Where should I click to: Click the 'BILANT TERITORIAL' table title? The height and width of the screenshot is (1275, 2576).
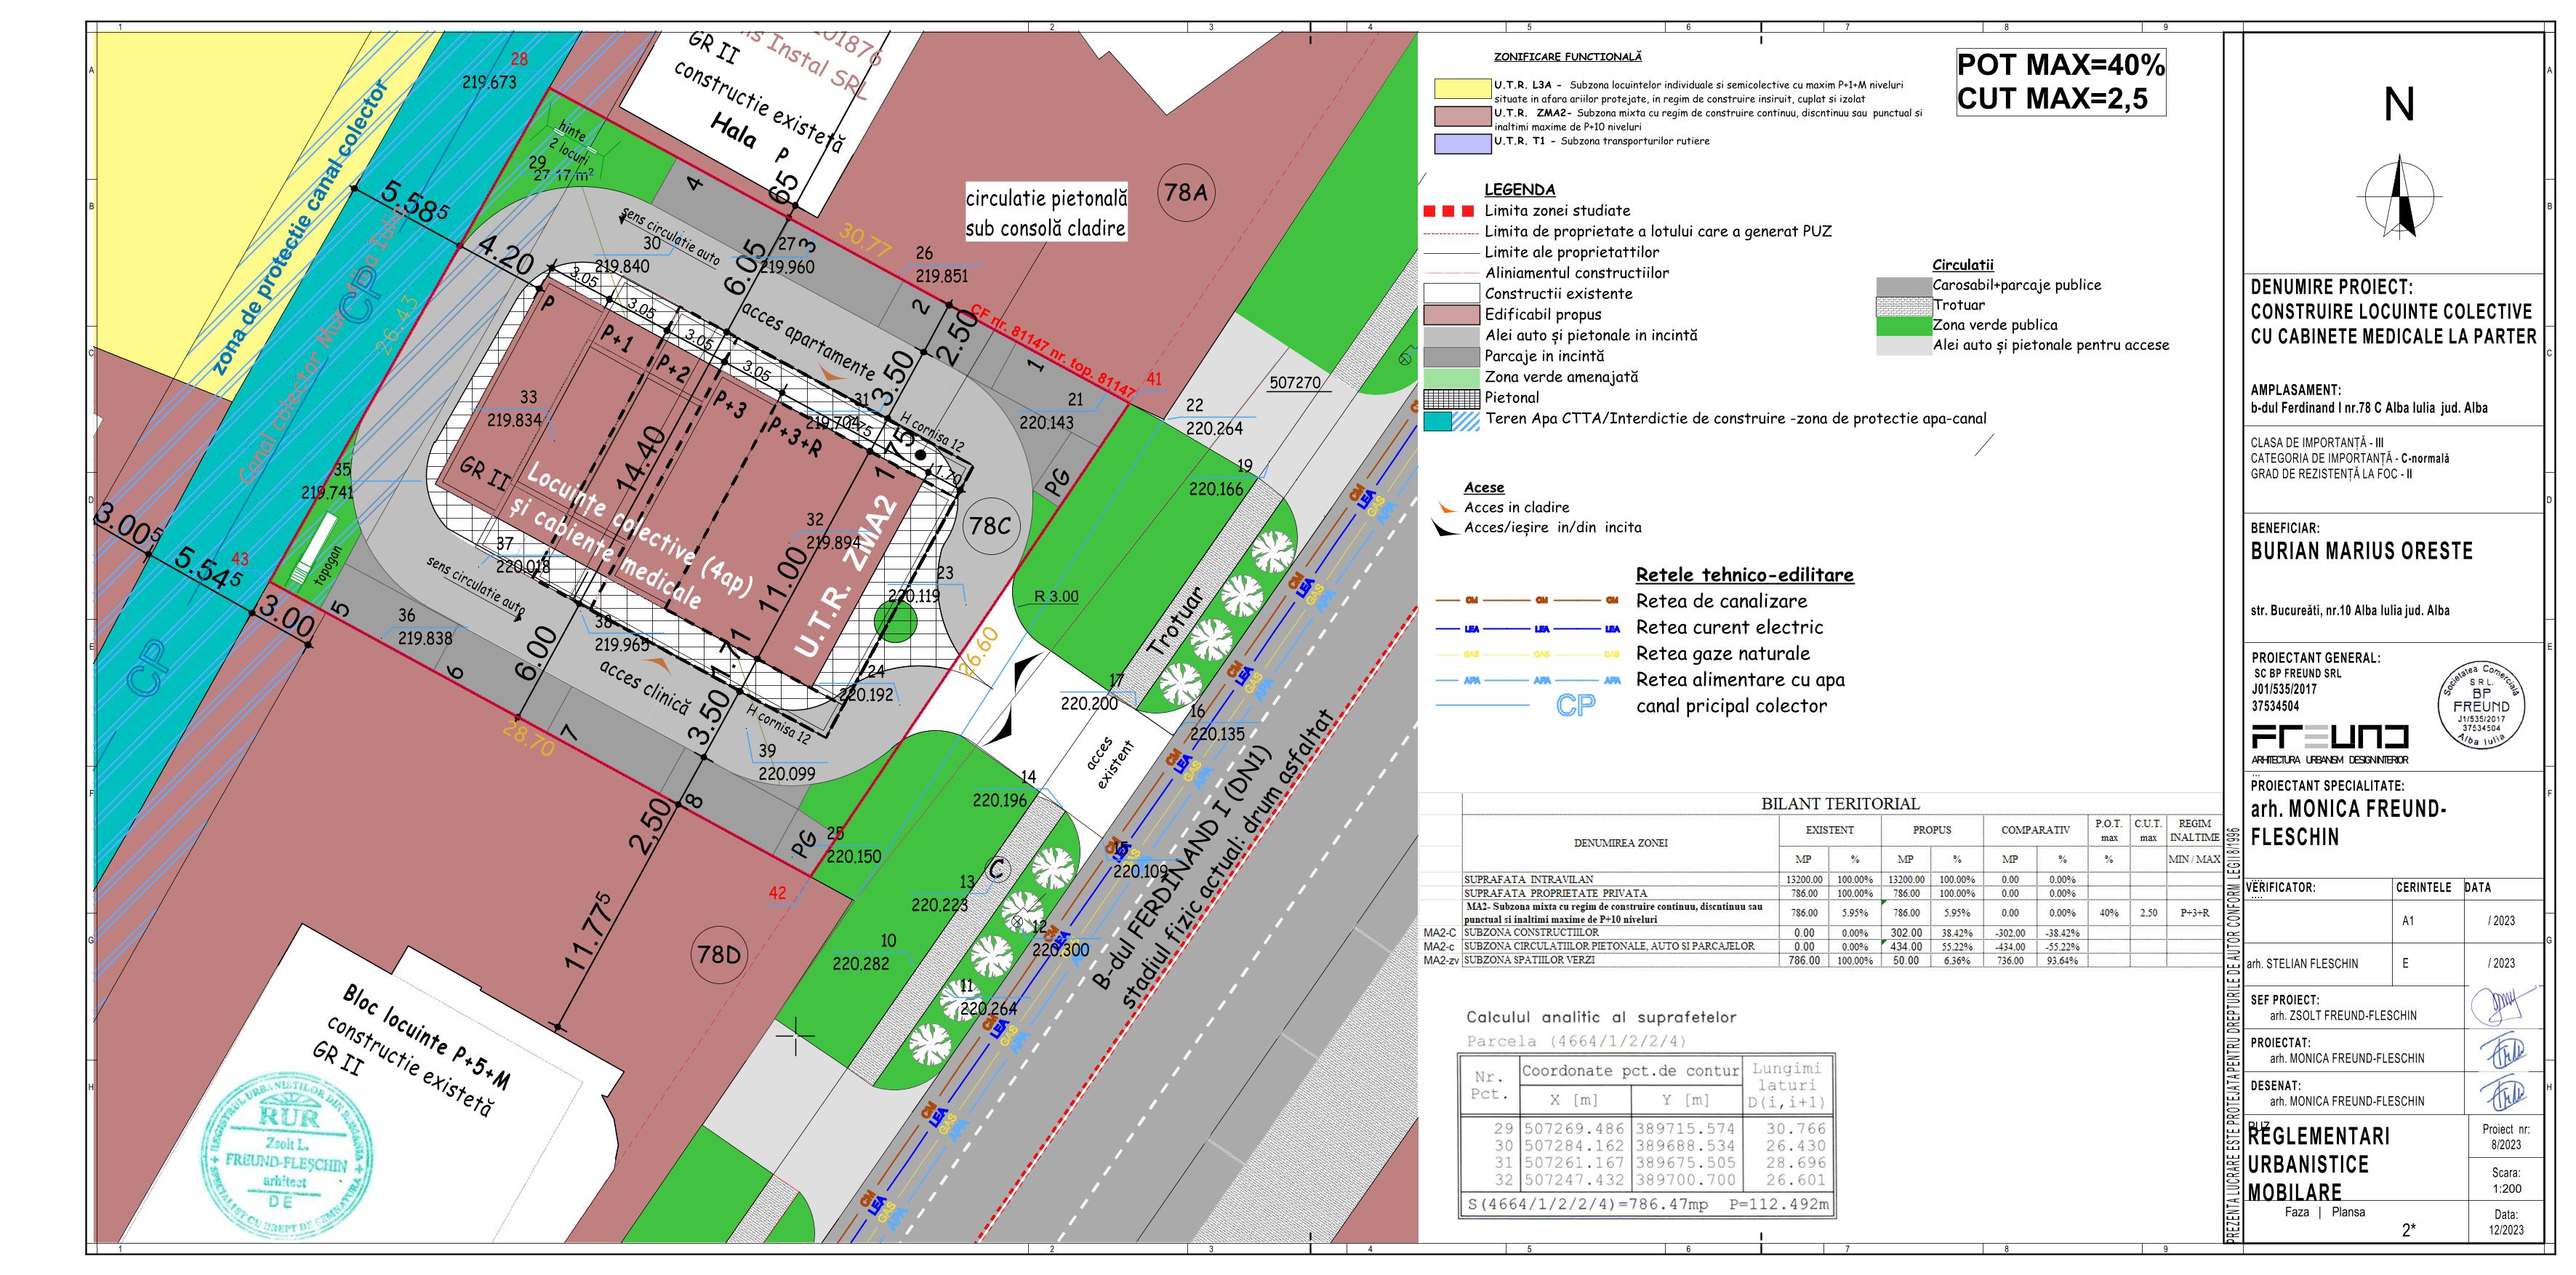[1840, 804]
